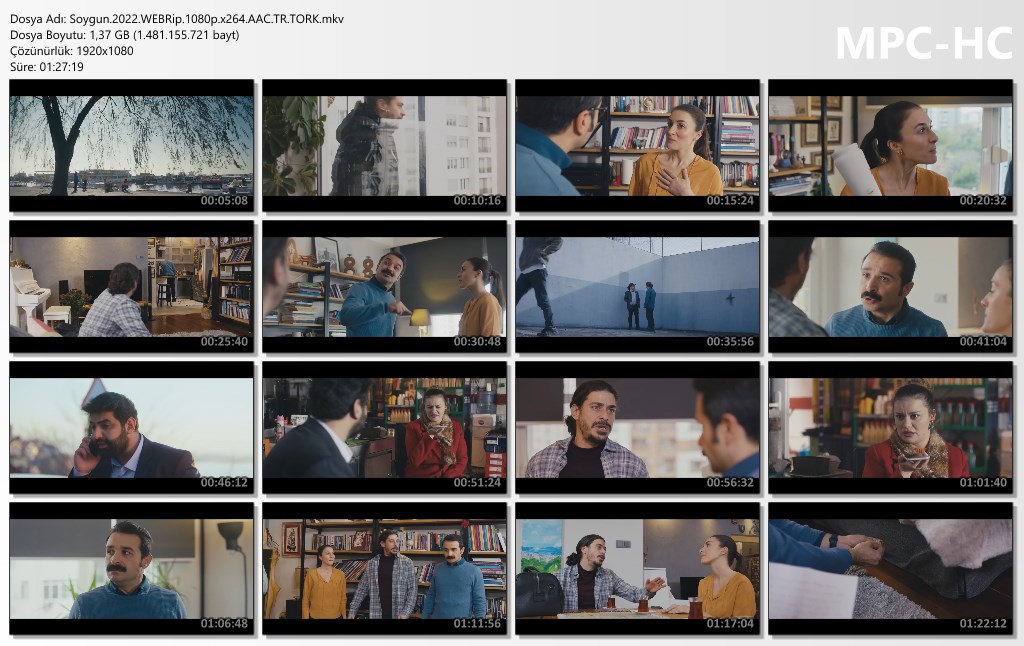Select the thumbnail stamped 00:20:32

click(891, 145)
